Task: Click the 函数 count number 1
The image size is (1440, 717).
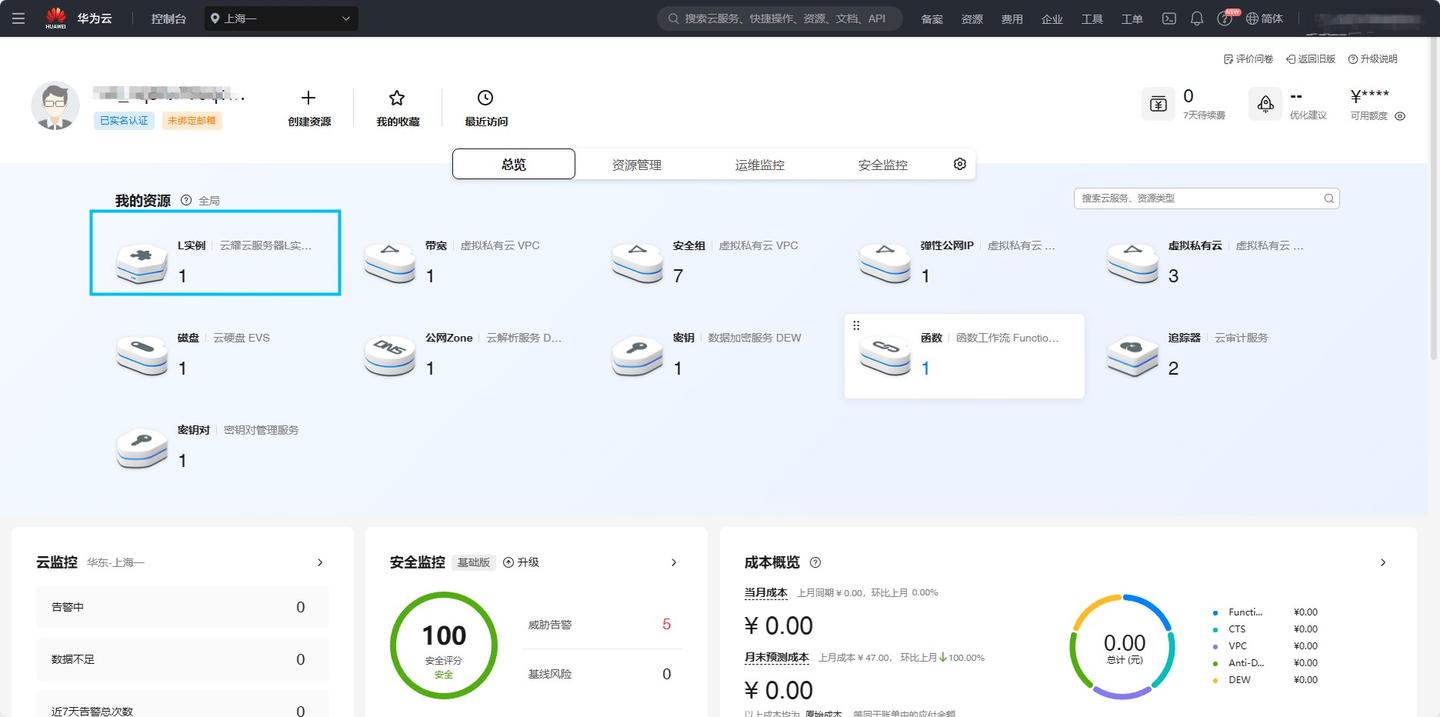Action: point(925,368)
